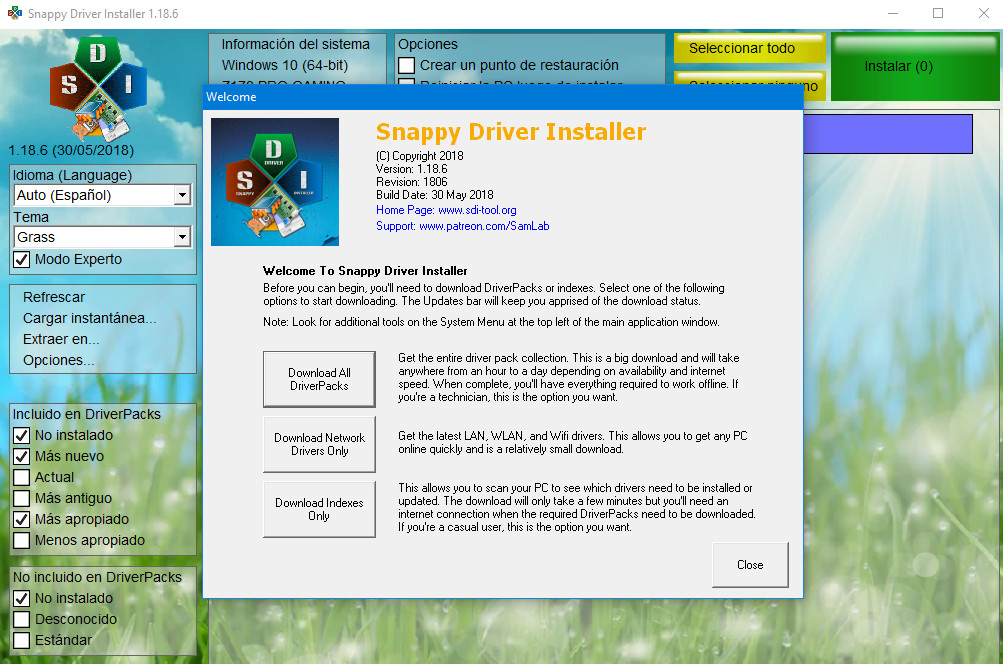Click the blue updates progress bar

888,134
